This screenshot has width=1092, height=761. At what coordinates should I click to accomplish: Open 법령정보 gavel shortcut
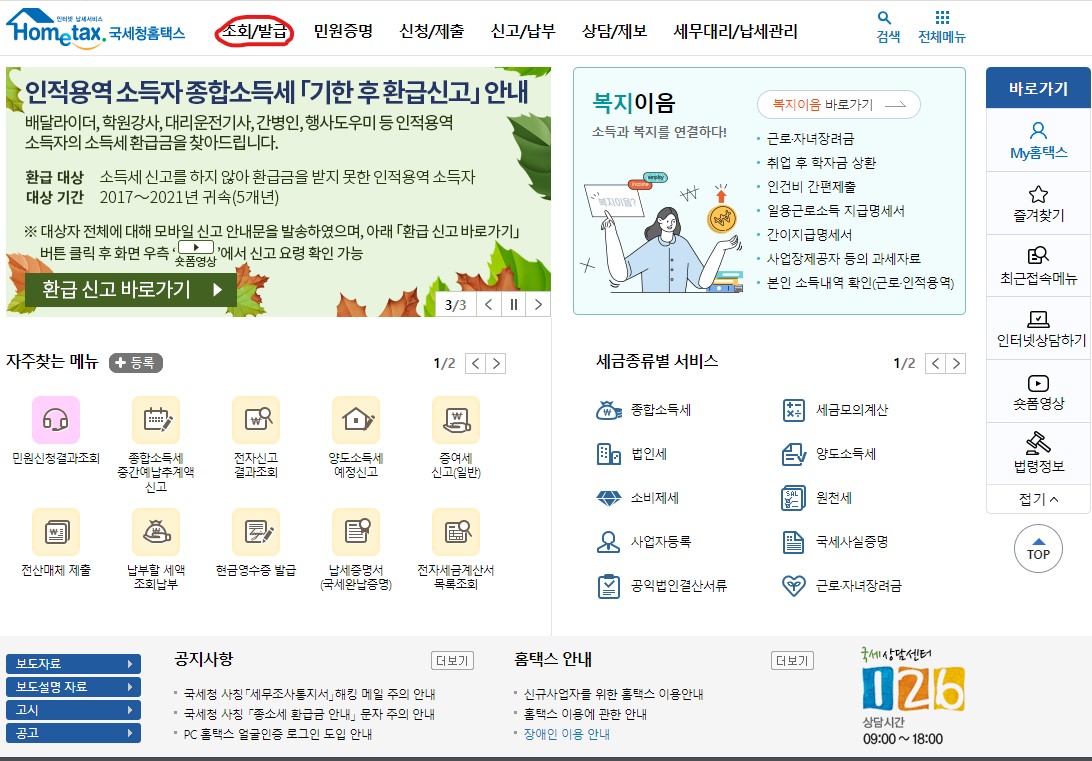[x=1038, y=453]
